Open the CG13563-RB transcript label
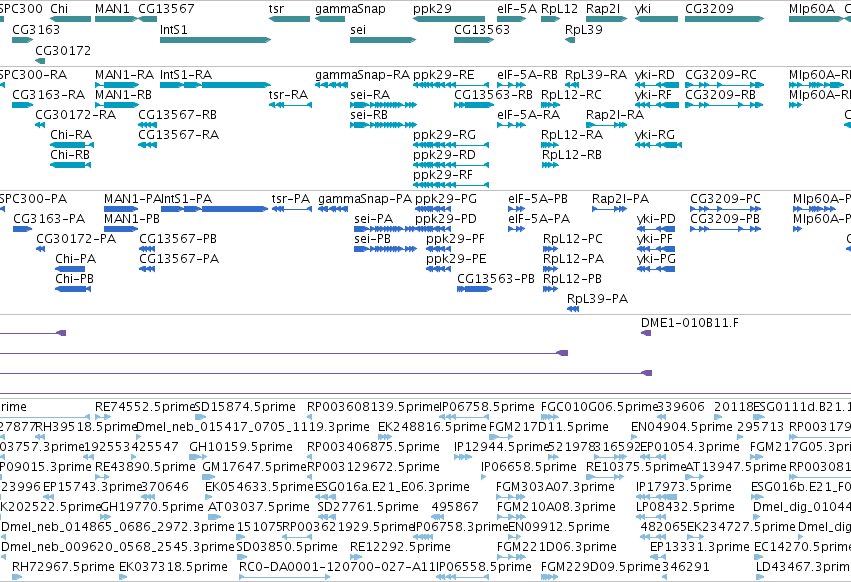Viewport: 851px width, 582px height. tap(493, 94)
